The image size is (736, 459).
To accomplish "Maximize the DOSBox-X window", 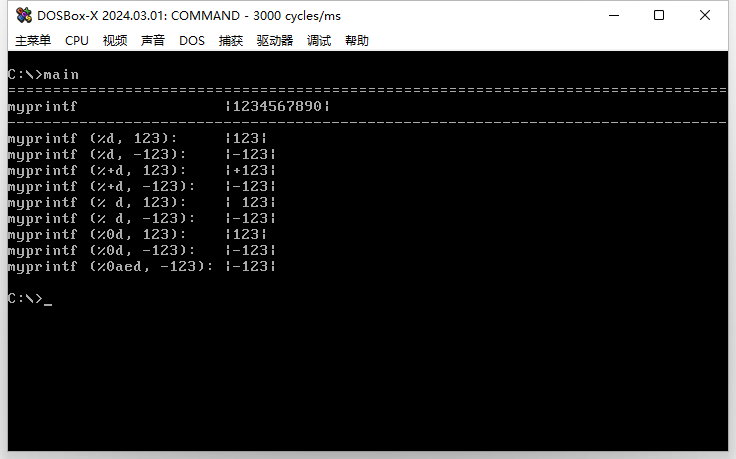I will click(x=659, y=15).
